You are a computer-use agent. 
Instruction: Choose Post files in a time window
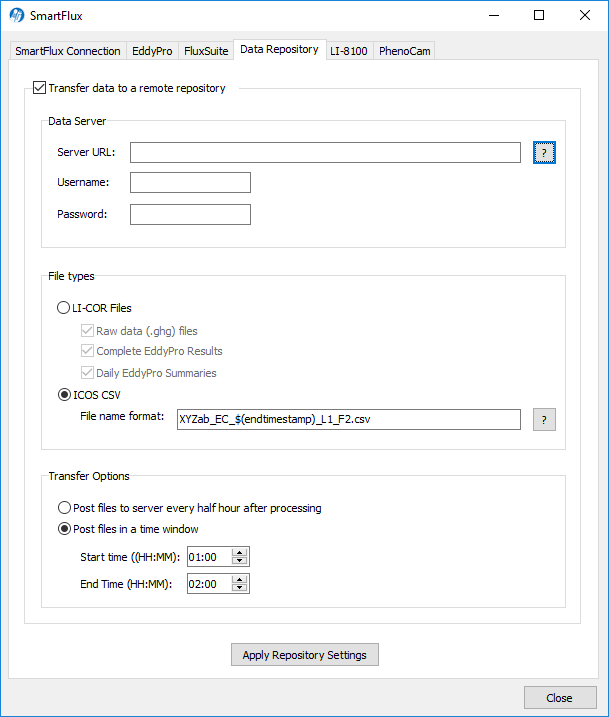click(64, 529)
